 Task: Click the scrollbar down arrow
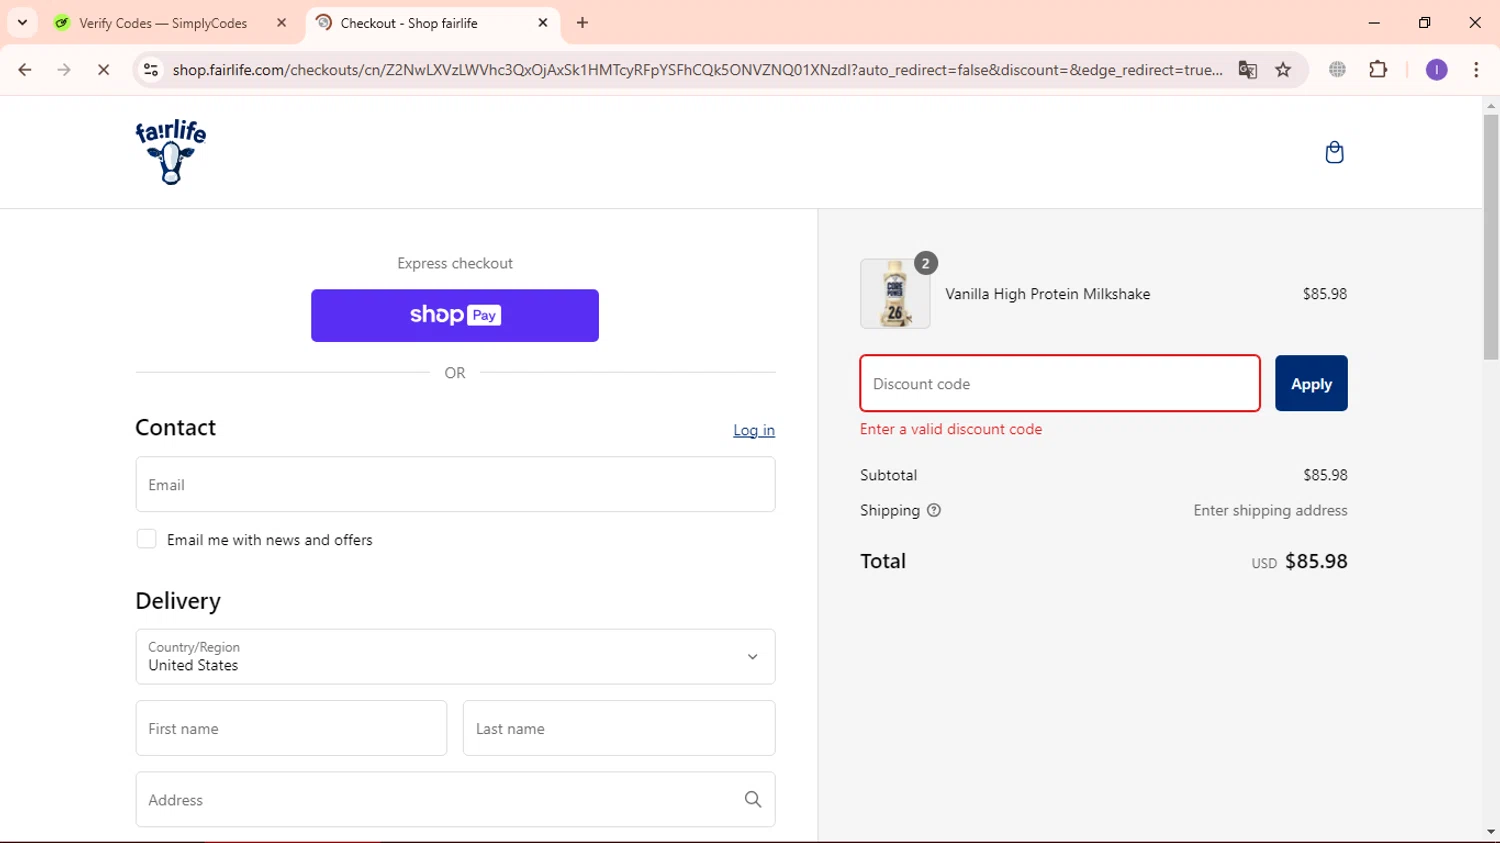tap(1491, 832)
